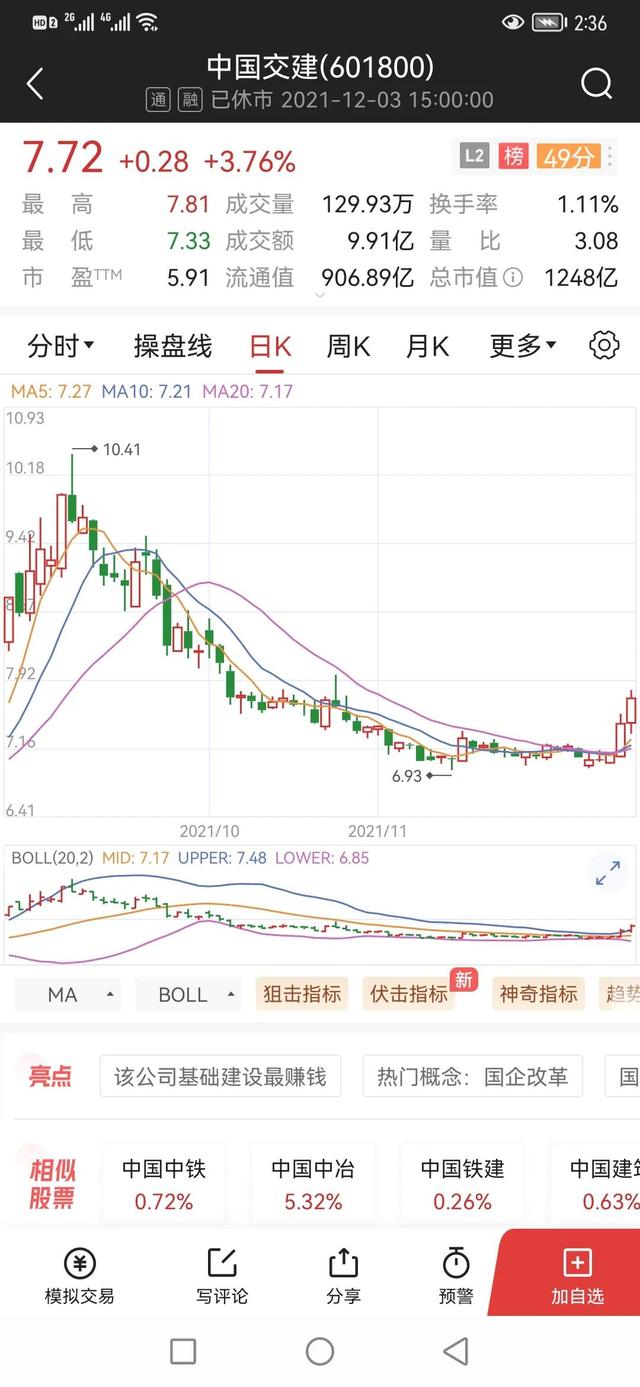Open the 49分 score badge
640x1387 pixels.
click(x=569, y=156)
